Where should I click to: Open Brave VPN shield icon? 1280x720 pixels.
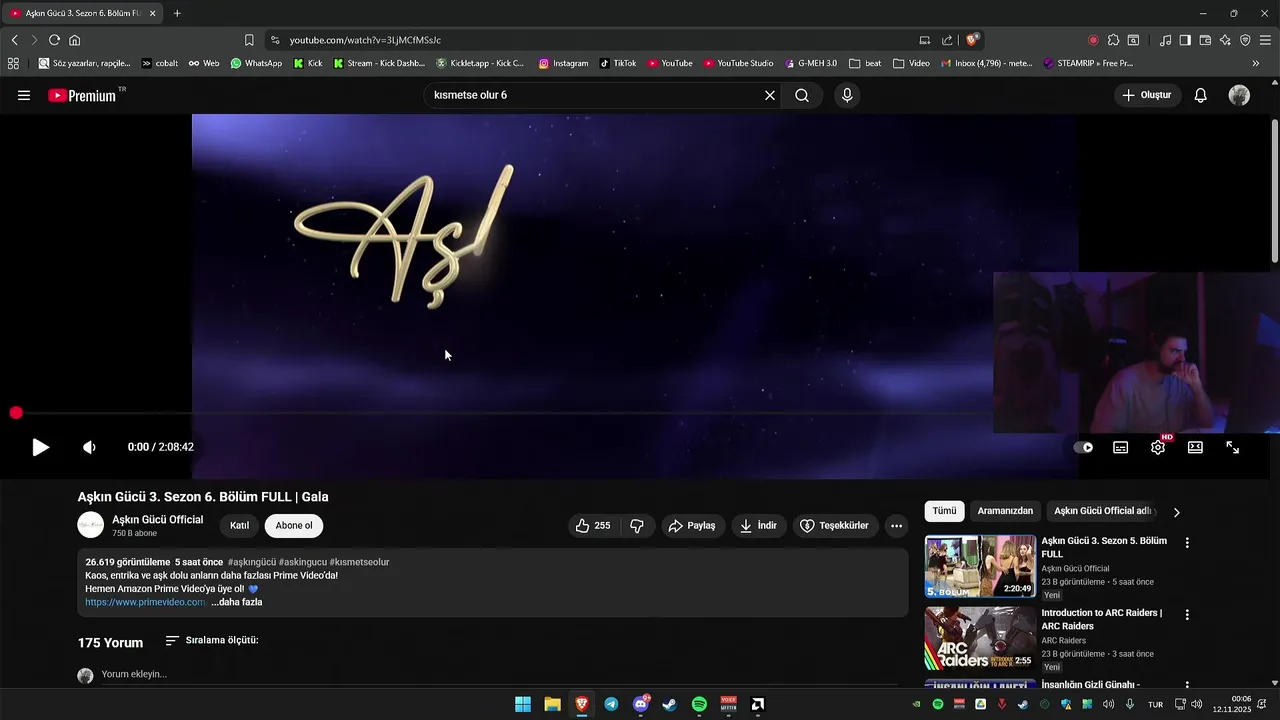(1245, 40)
